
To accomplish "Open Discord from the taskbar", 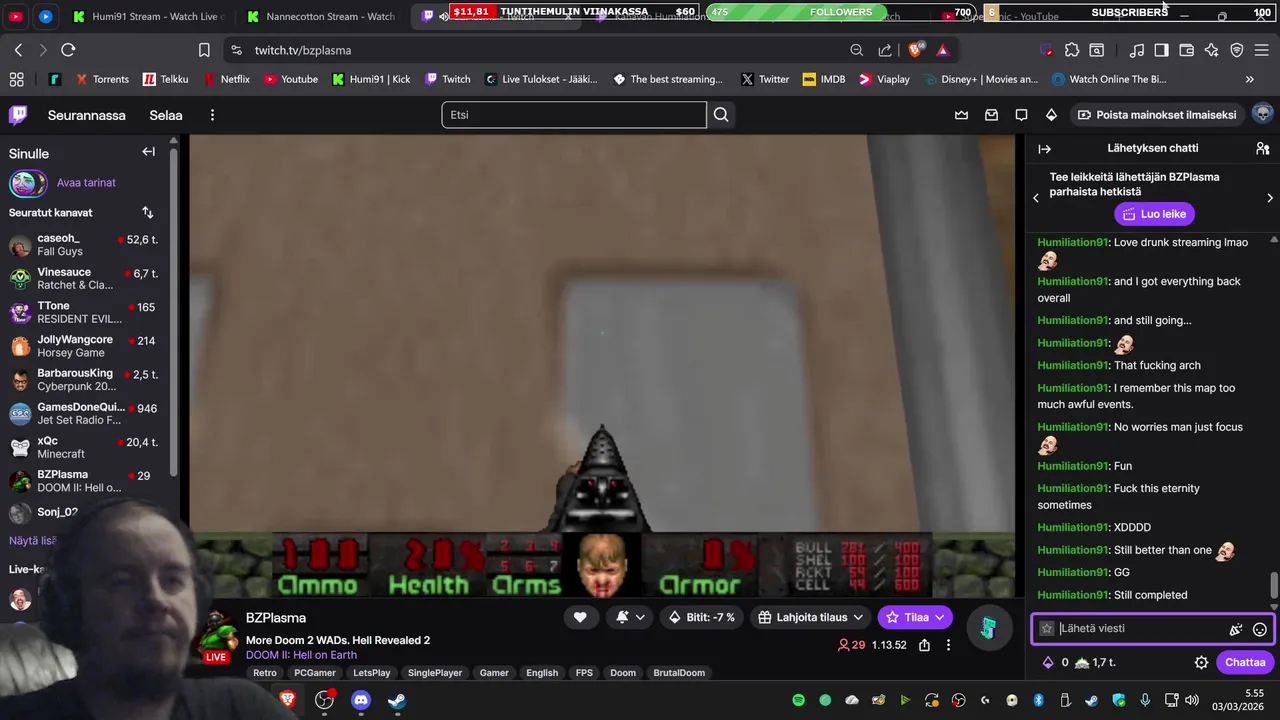I will pos(361,700).
